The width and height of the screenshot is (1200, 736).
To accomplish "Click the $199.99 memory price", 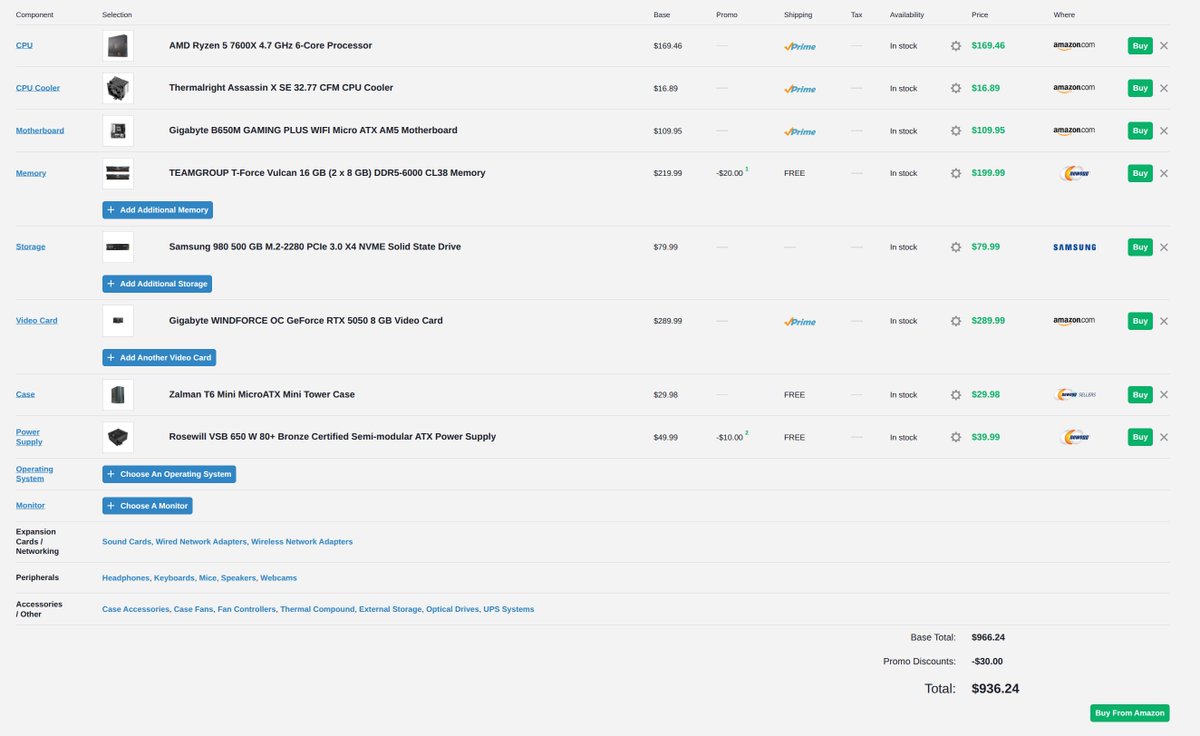I will point(988,173).
